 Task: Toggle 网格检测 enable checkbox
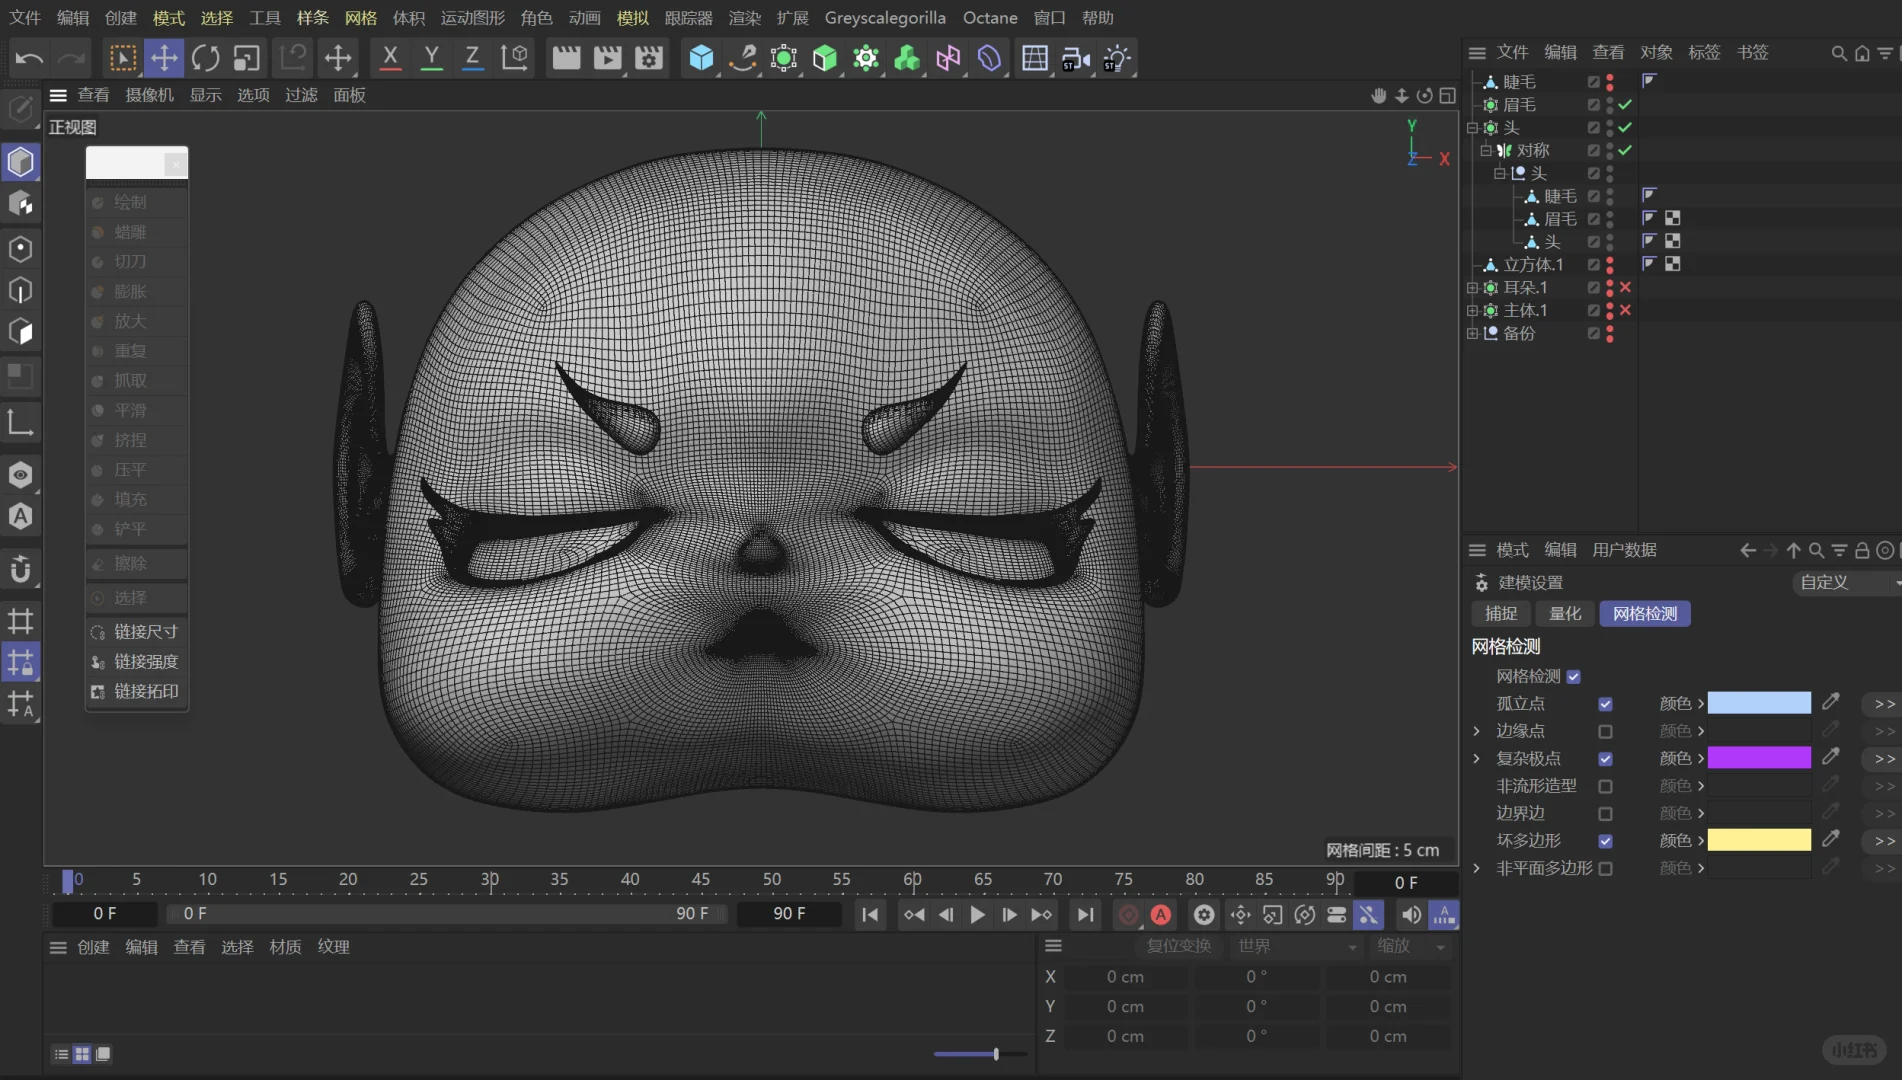click(1574, 677)
